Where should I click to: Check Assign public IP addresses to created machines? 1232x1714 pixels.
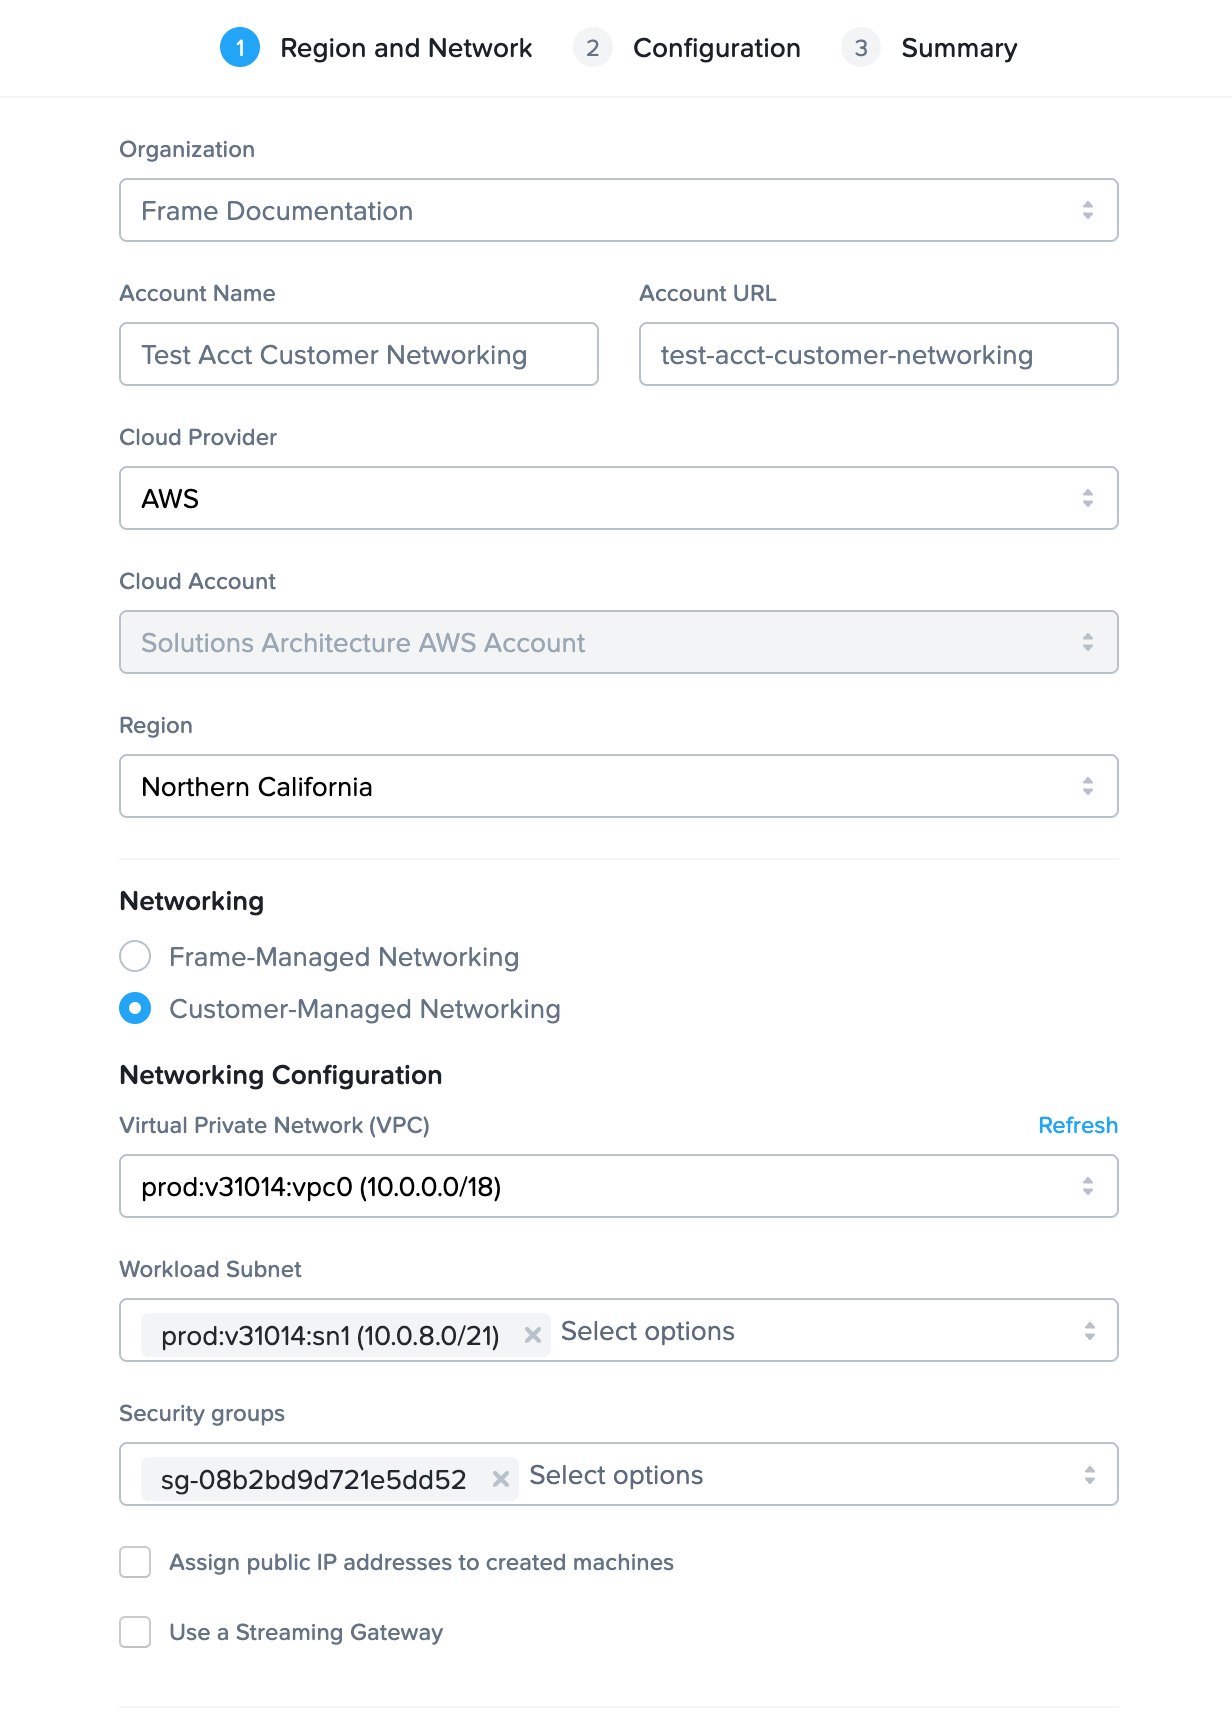click(x=134, y=1562)
